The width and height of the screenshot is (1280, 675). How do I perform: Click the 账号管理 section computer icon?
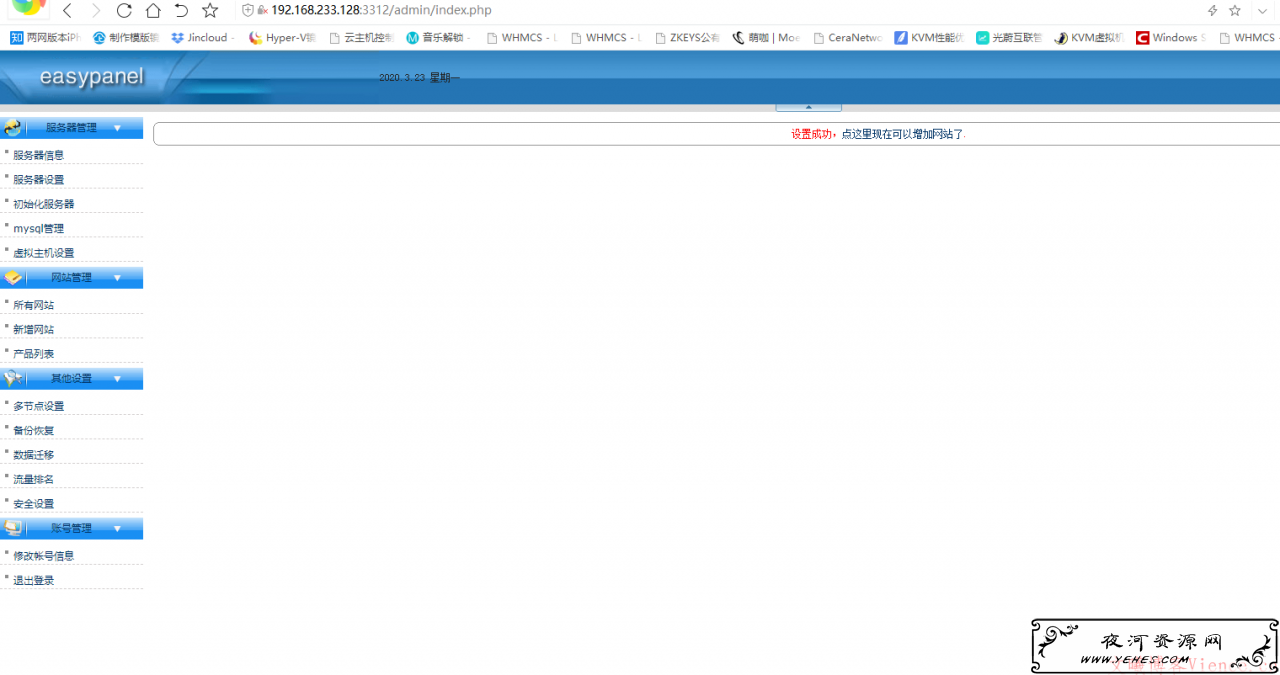(x=12, y=527)
